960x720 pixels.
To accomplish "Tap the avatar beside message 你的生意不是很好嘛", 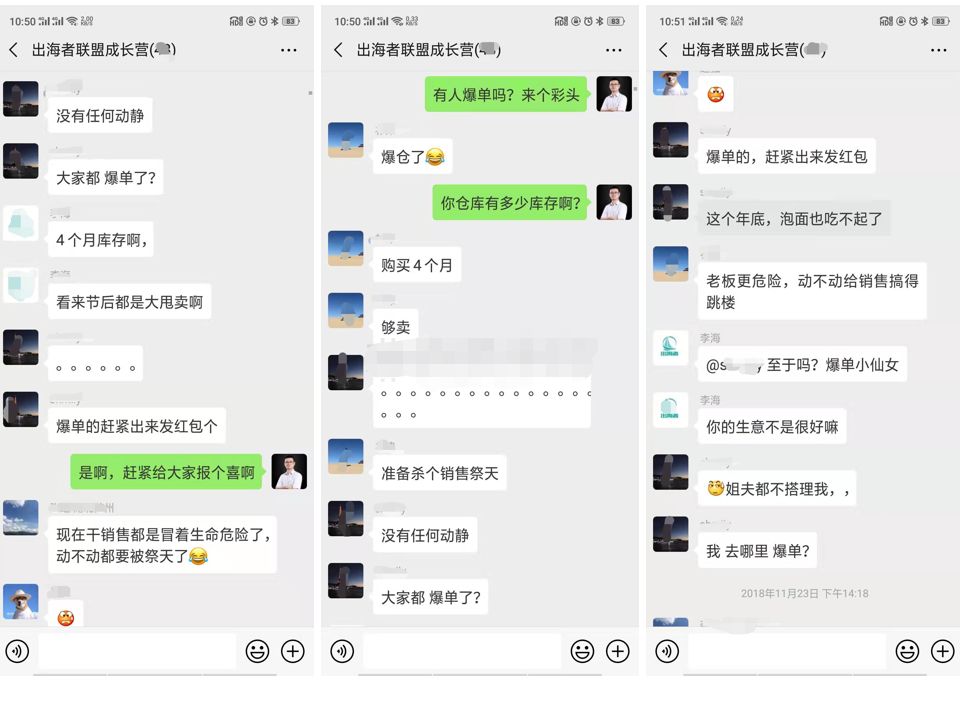I will (670, 410).
